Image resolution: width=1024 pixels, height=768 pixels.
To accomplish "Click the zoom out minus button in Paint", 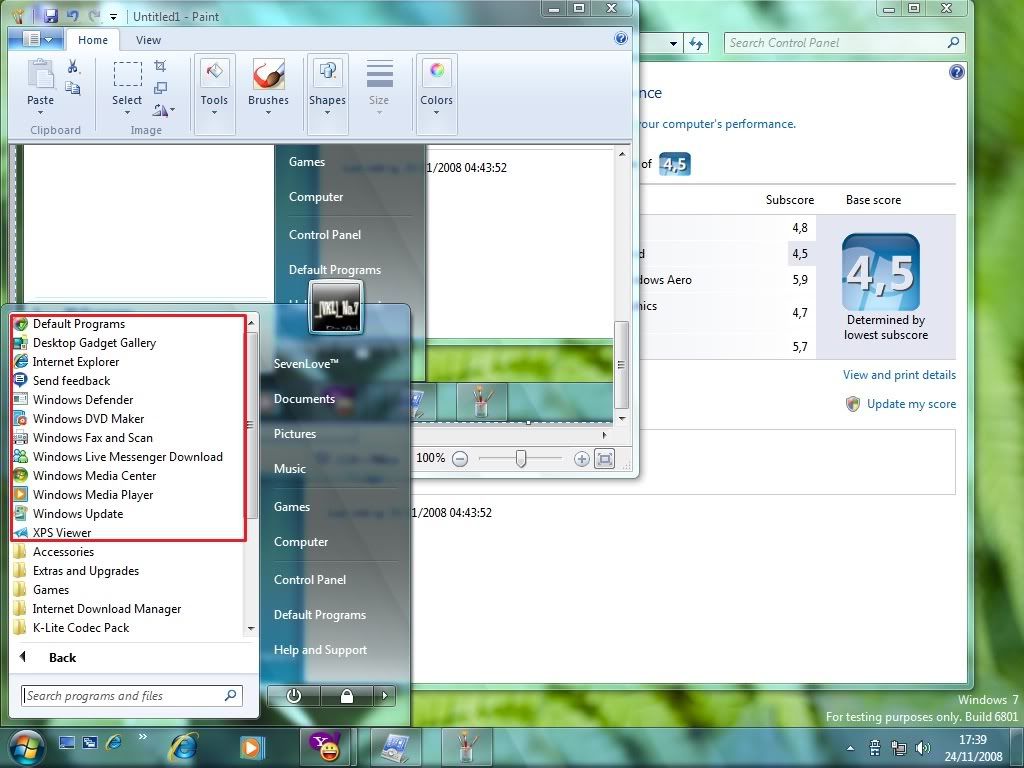I will tap(460, 459).
